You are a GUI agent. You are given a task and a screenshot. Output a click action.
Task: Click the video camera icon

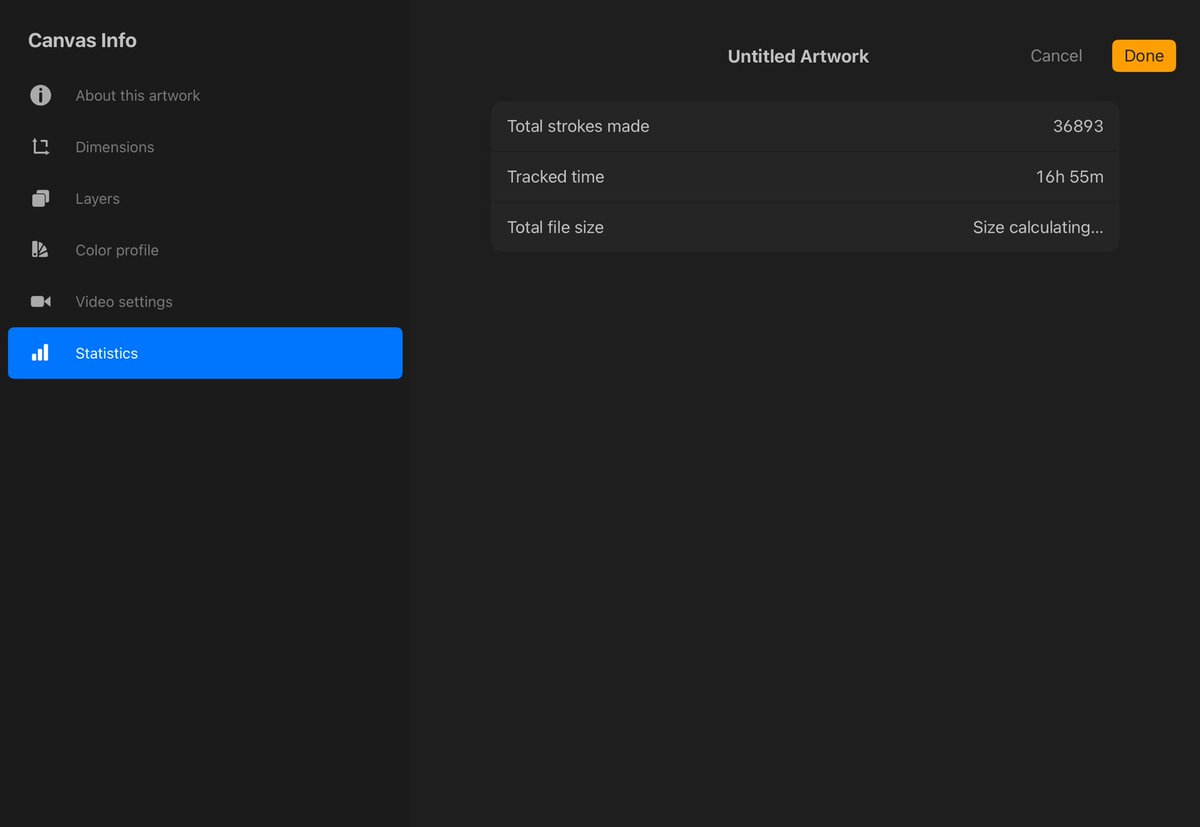pos(40,301)
